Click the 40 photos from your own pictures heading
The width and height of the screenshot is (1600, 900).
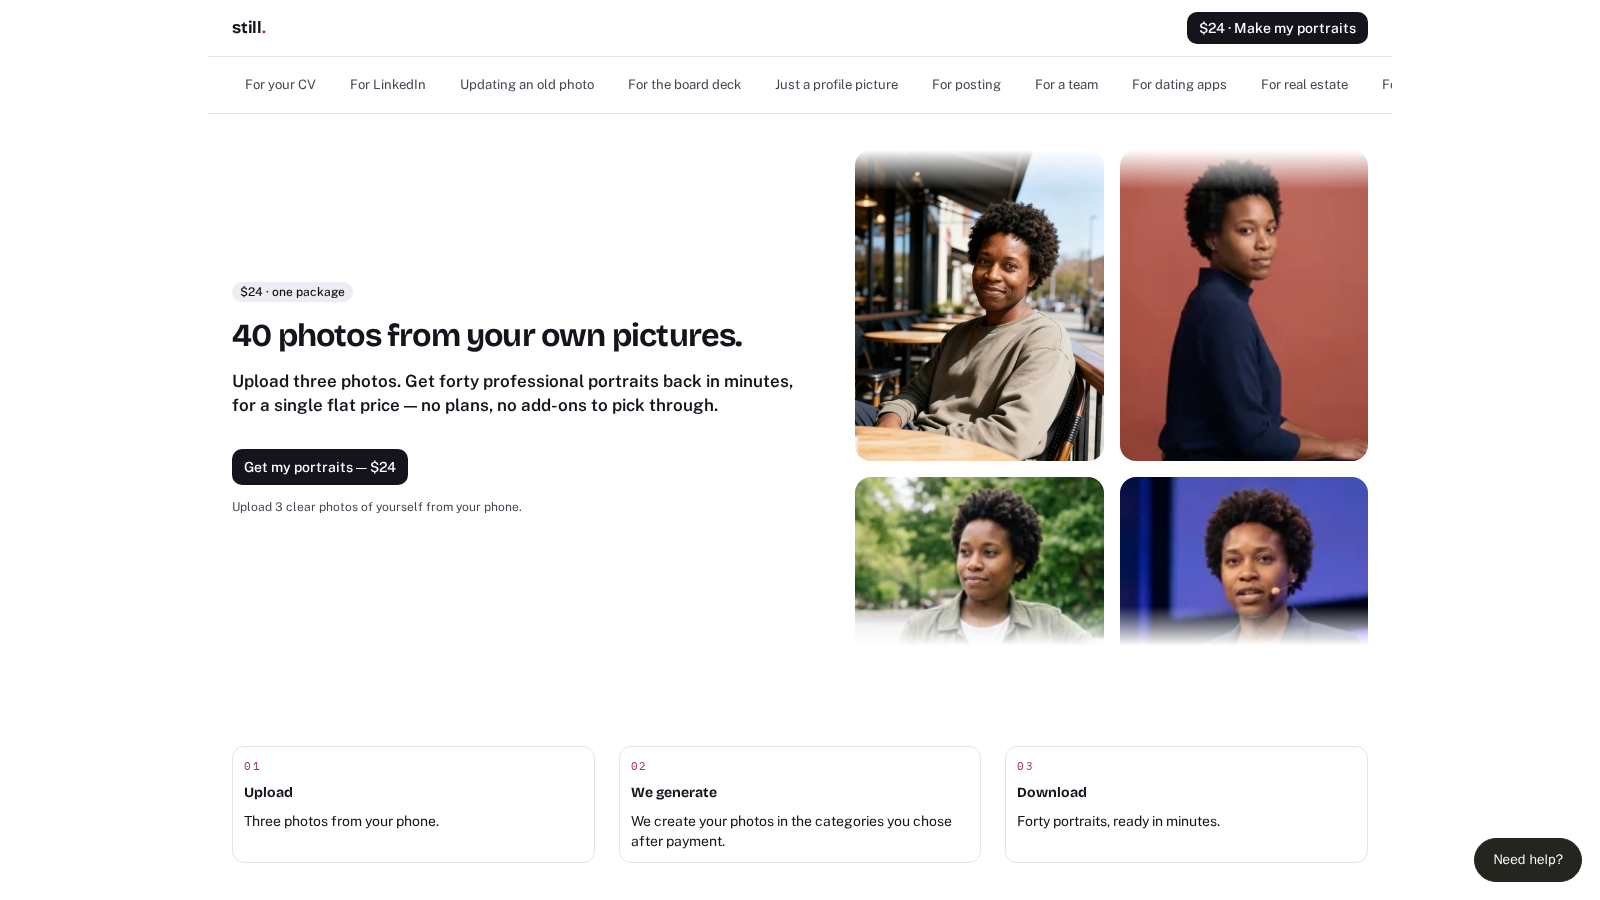coord(487,335)
